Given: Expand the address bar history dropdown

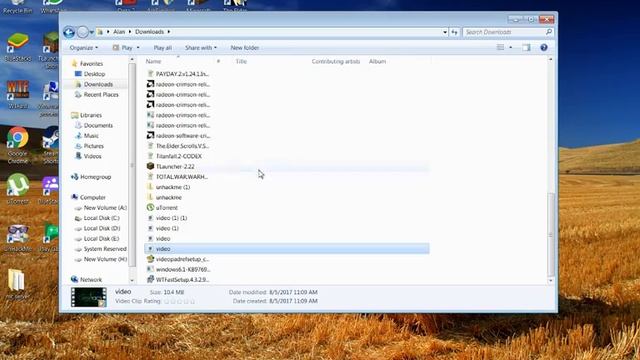Looking at the screenshot, I should click(x=445, y=32).
